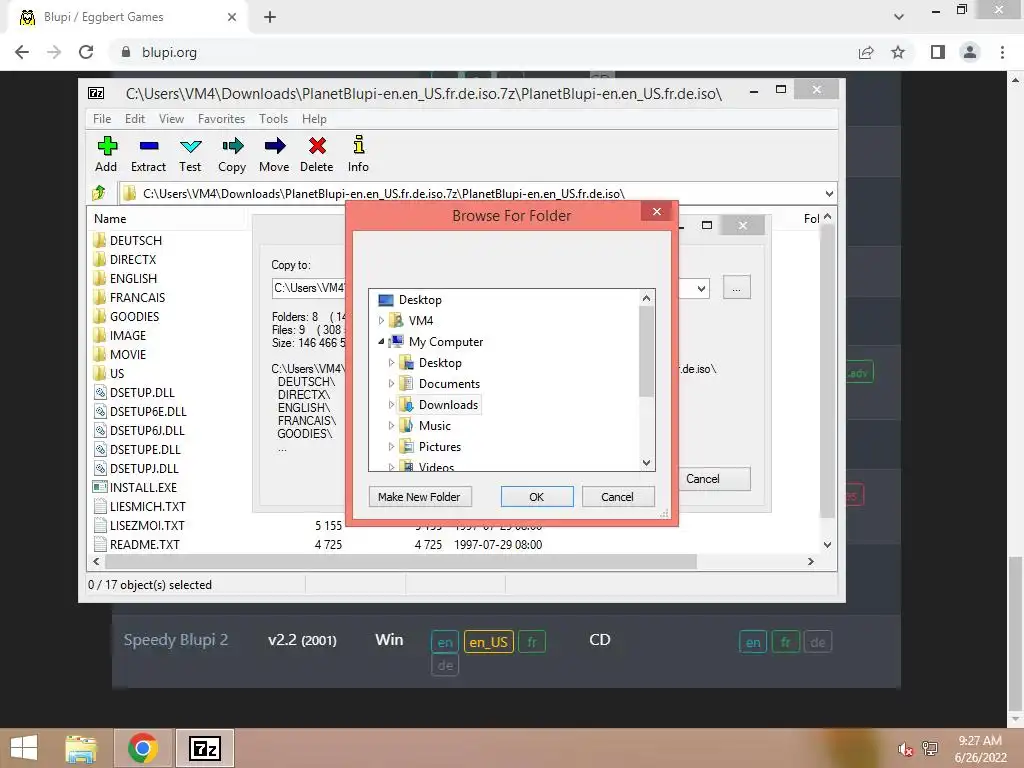
Task: Expand the Pictures tree node
Action: pyautogui.click(x=391, y=447)
